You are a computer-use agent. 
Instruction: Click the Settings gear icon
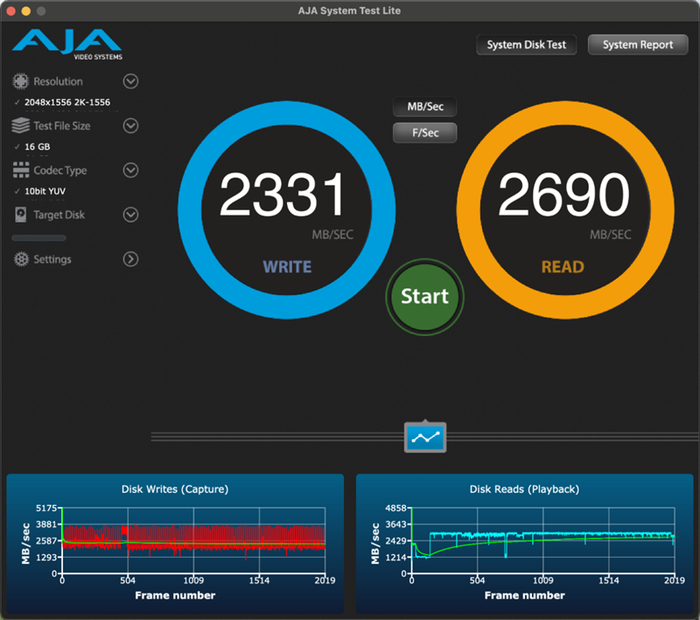(x=21, y=259)
